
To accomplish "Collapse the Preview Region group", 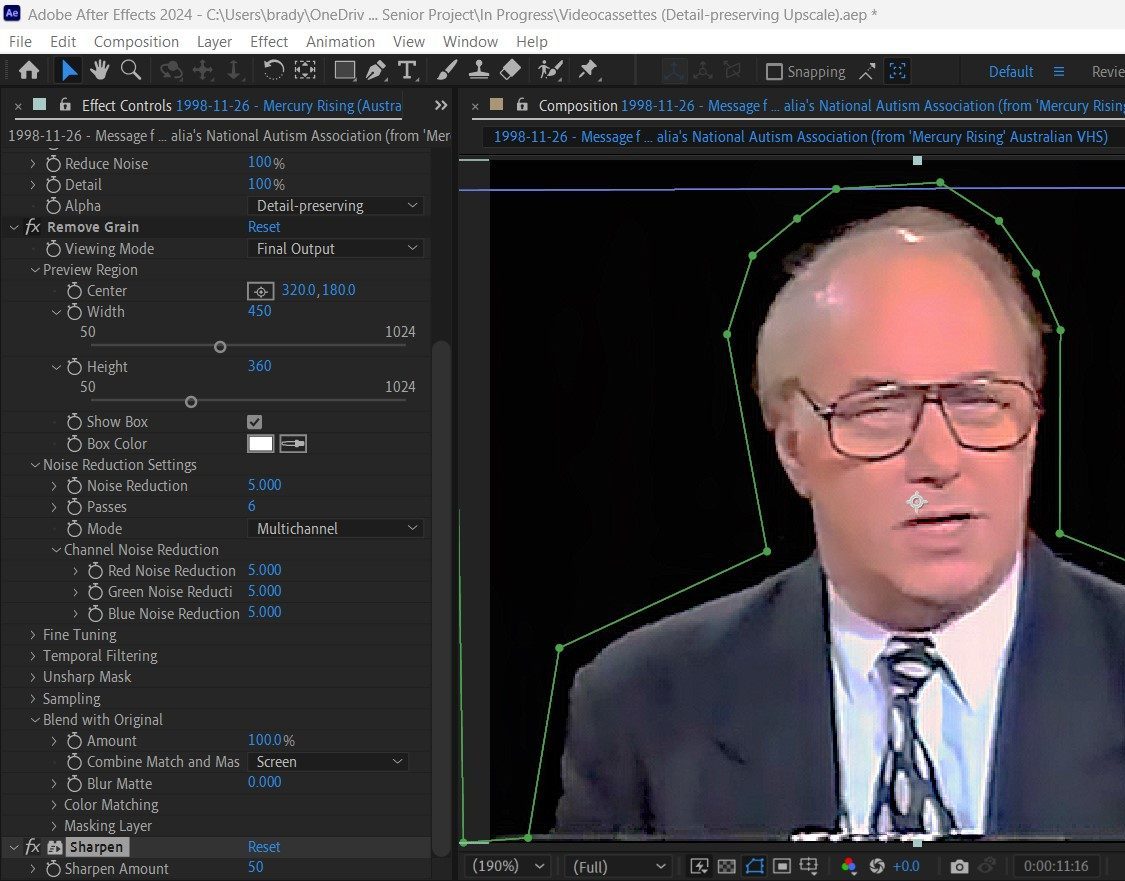I will coord(34,270).
